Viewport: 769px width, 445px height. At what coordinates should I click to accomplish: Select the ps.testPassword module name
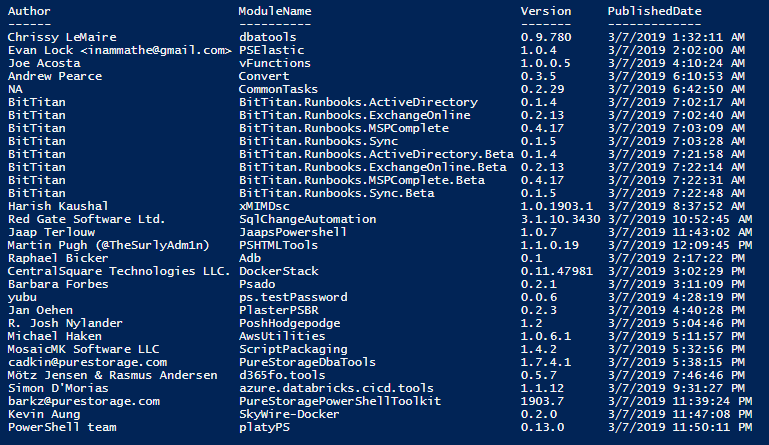[293, 297]
